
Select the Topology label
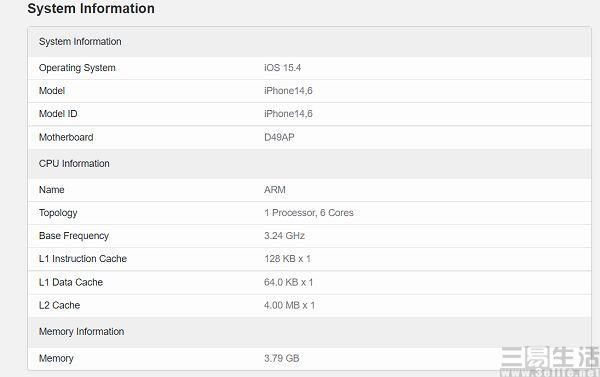click(58, 213)
